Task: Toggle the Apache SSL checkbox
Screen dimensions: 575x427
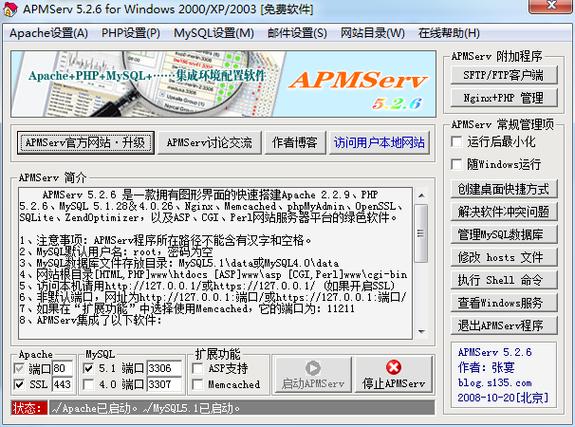Action: (x=19, y=384)
